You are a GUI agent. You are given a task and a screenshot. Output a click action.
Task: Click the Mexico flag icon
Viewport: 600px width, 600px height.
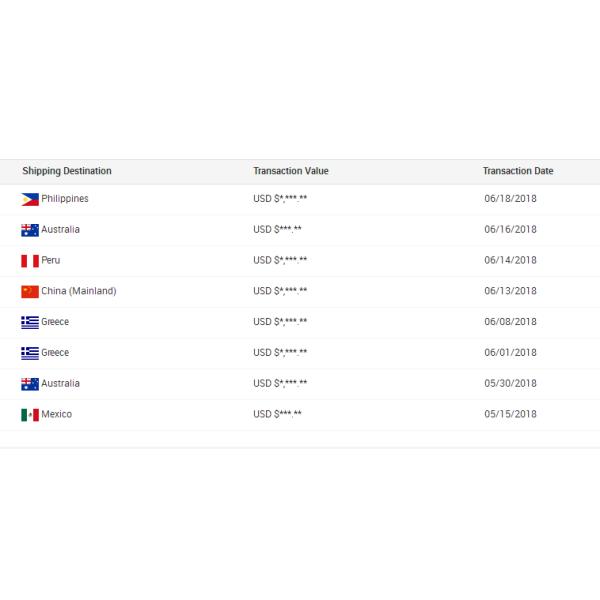coord(30,415)
